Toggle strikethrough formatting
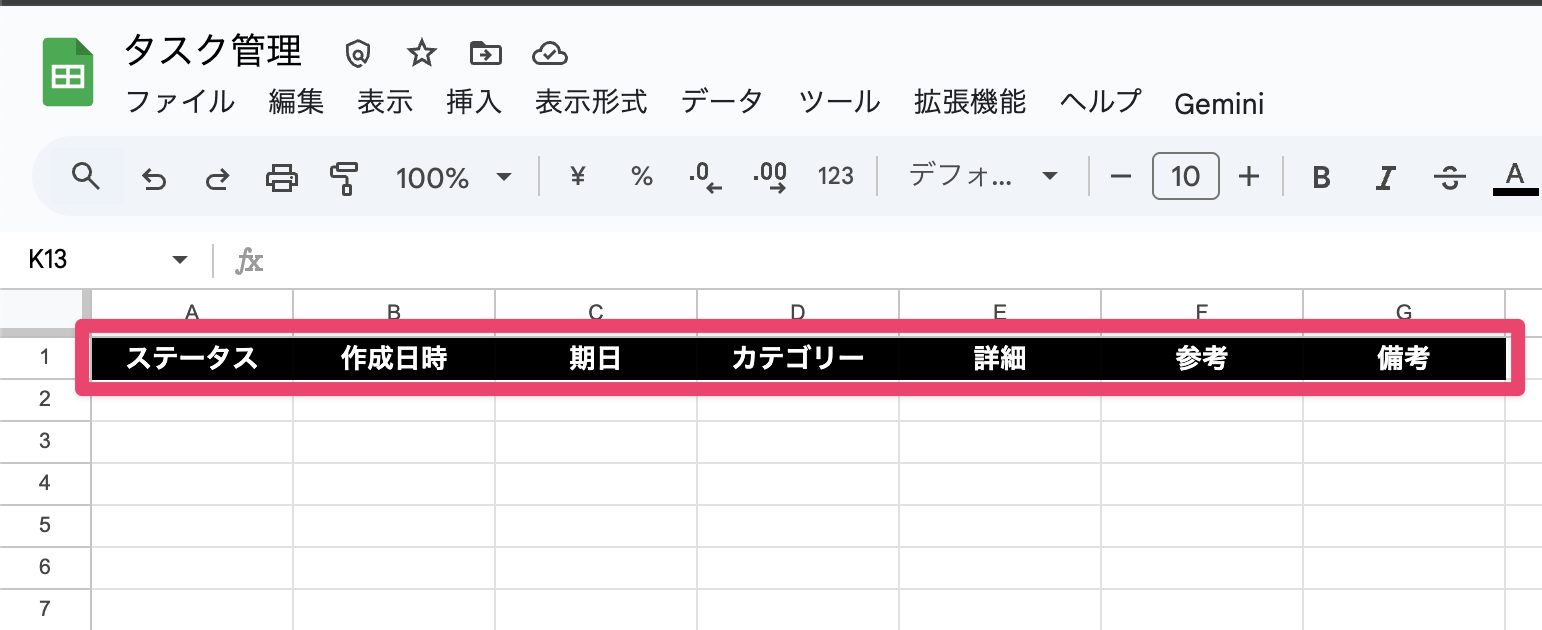The height and width of the screenshot is (630, 1542). click(1450, 176)
